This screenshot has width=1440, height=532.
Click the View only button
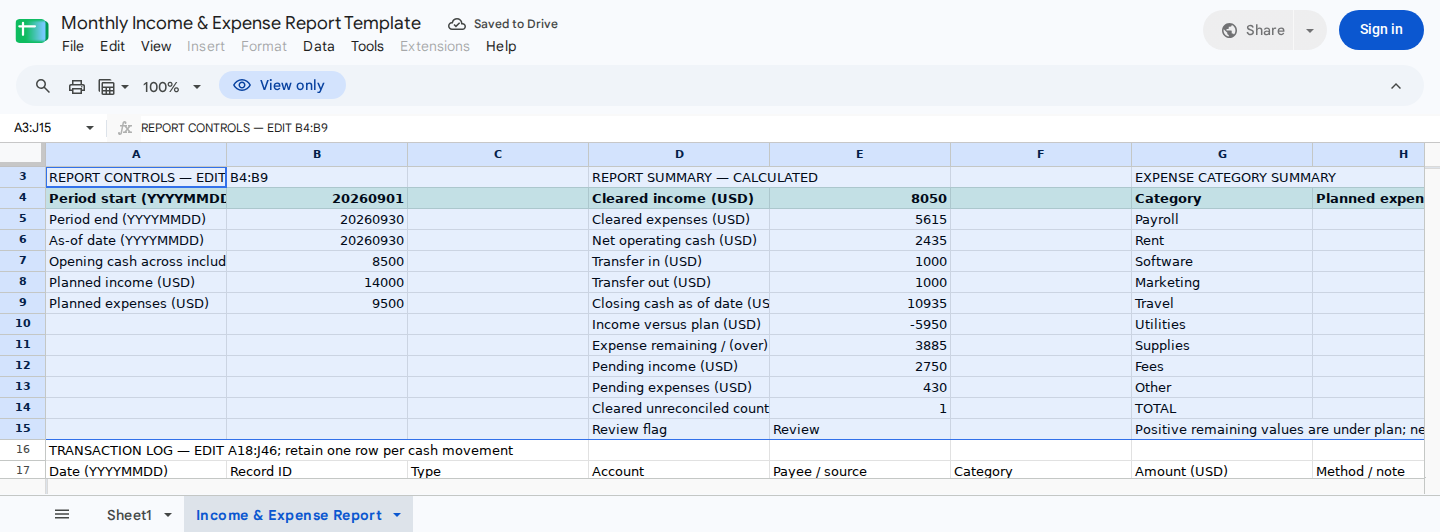282,86
